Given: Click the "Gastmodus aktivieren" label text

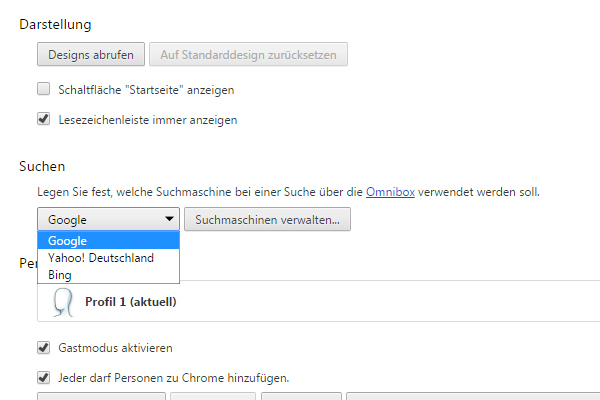Looking at the screenshot, I should click(x=115, y=348).
